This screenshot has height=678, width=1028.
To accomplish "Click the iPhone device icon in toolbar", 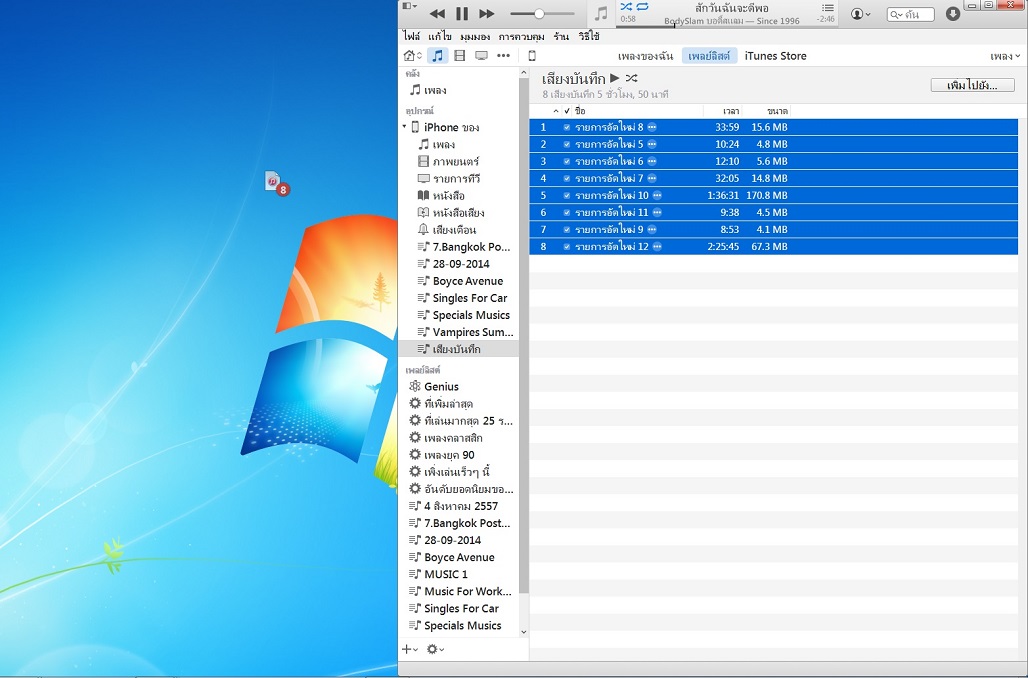I will click(532, 56).
